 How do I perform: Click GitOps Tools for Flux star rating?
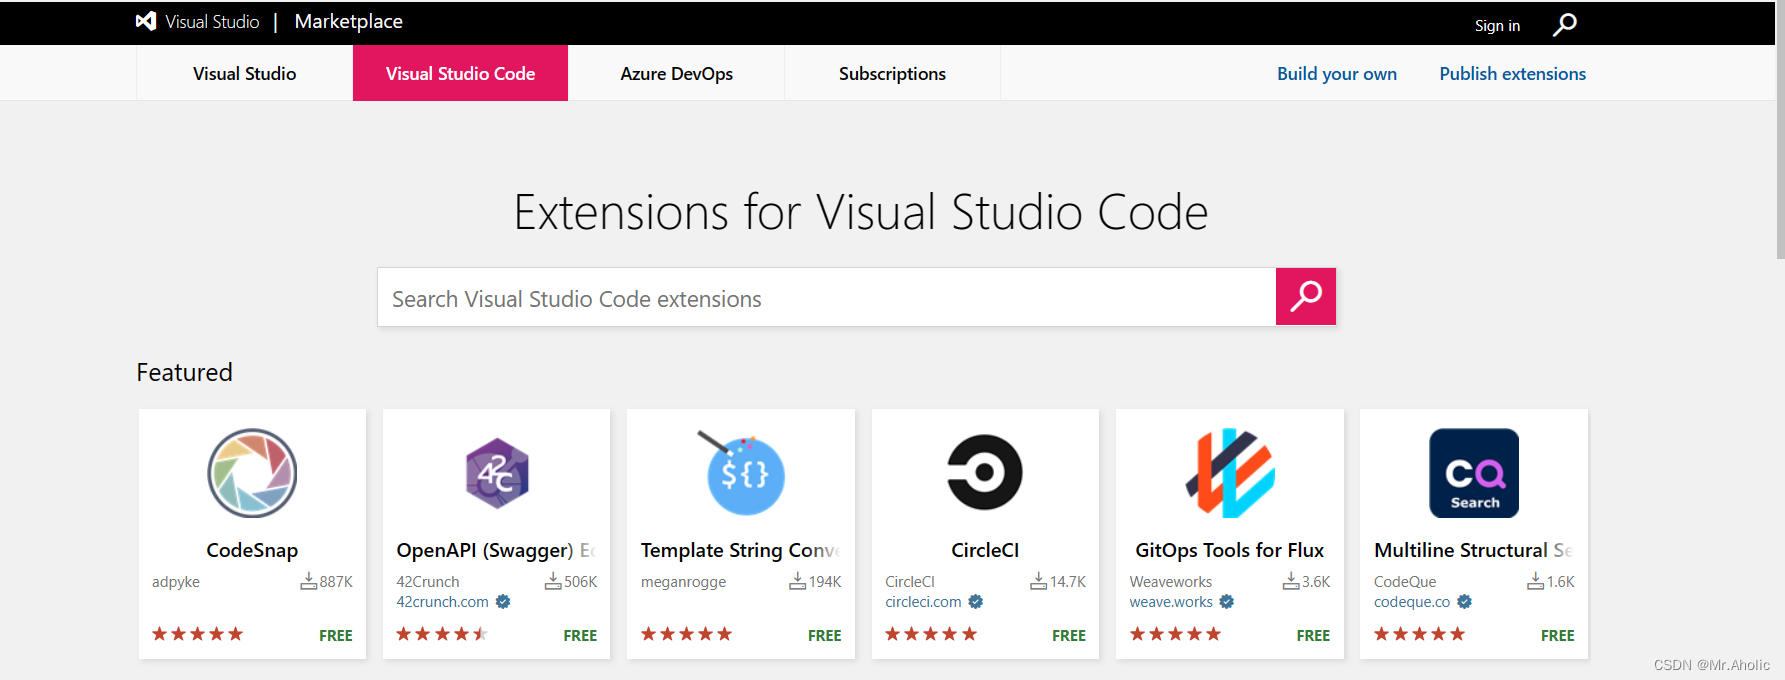tap(1175, 634)
